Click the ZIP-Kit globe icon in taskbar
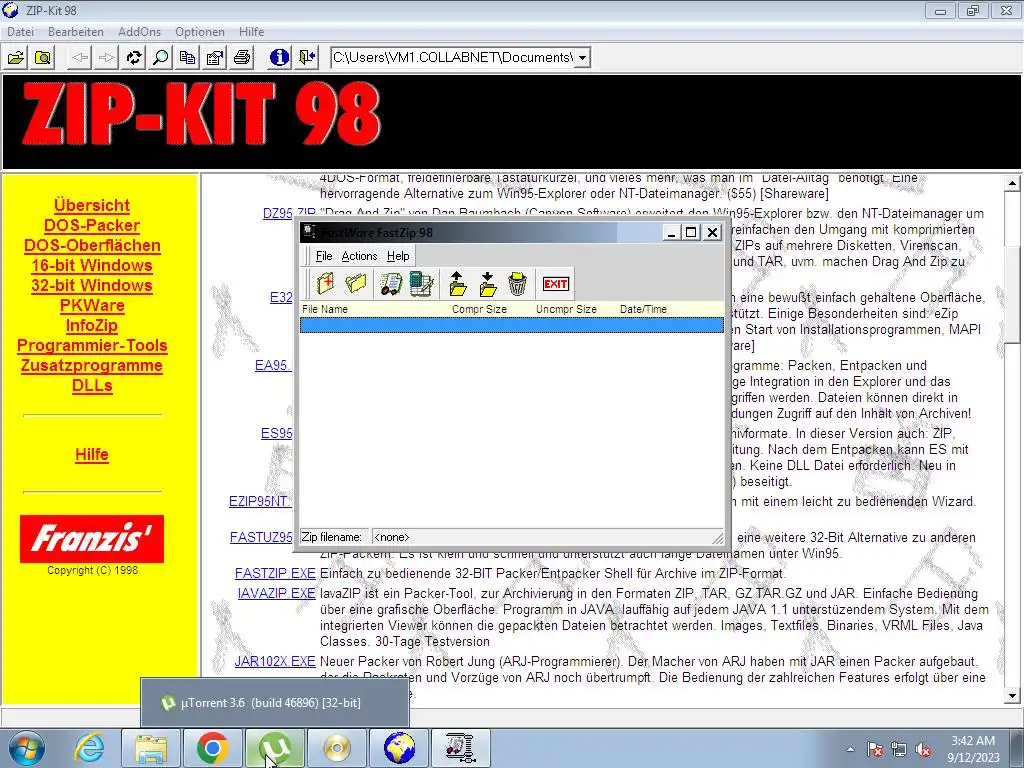1024x768 pixels. coord(398,748)
